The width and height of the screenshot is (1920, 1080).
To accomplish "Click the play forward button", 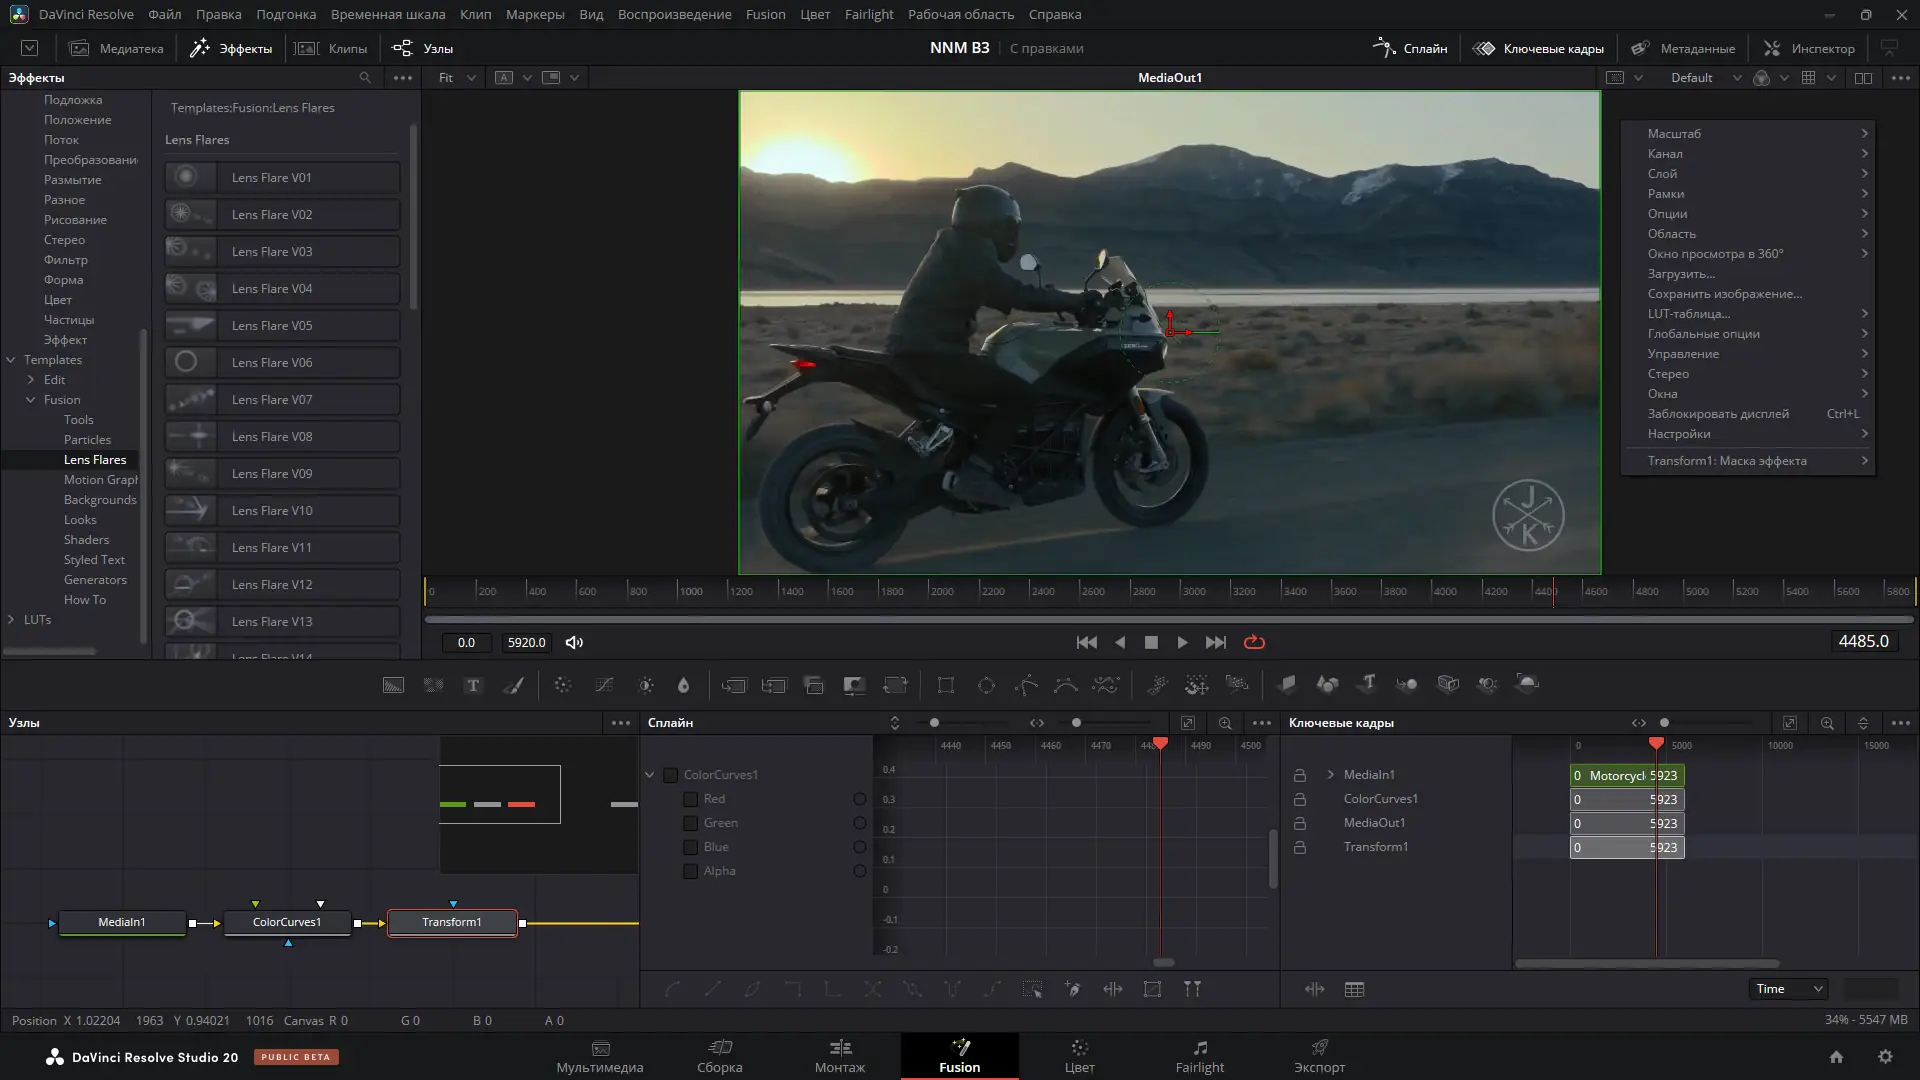I will pyautogui.click(x=1183, y=643).
